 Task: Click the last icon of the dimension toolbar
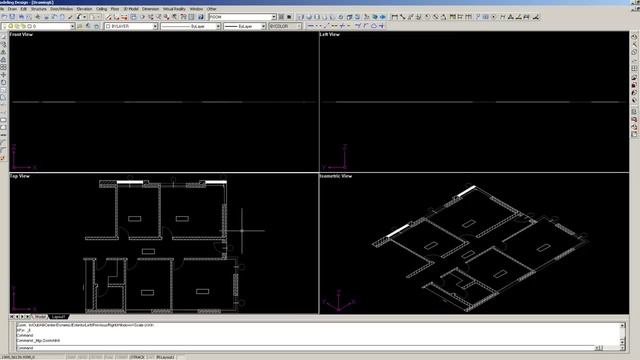pyautogui.click(x=536, y=17)
